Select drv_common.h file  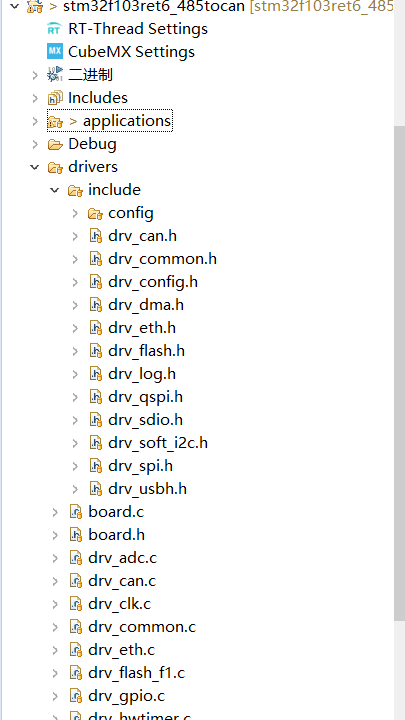162,259
